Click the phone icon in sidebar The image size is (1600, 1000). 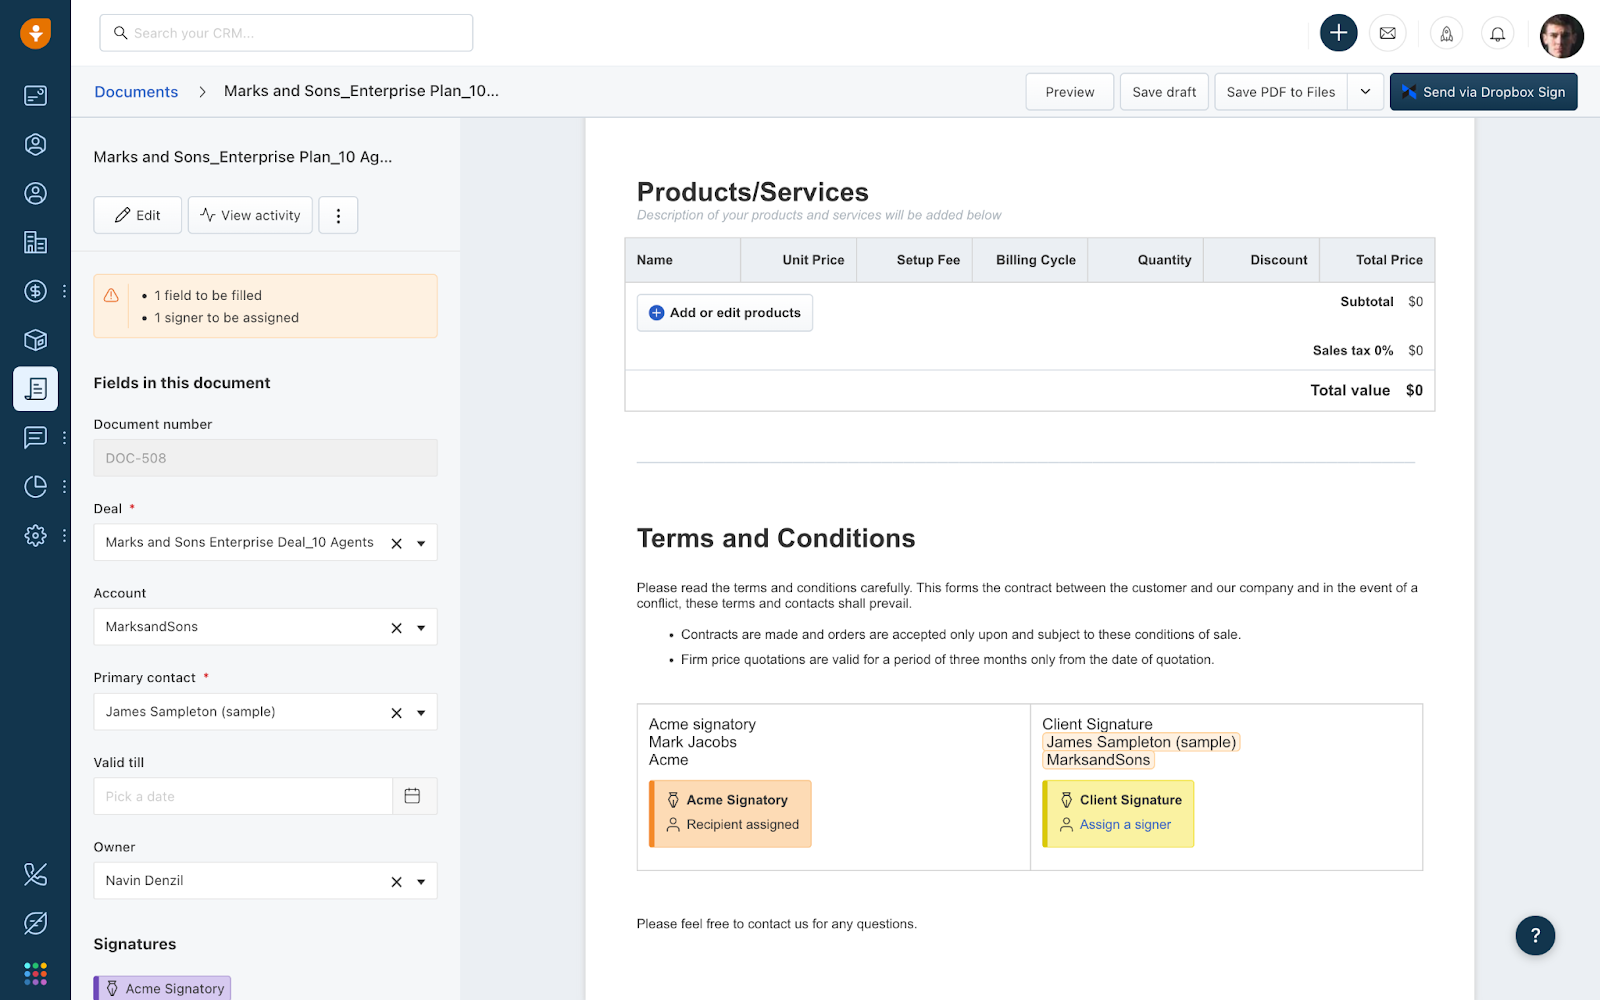35,874
